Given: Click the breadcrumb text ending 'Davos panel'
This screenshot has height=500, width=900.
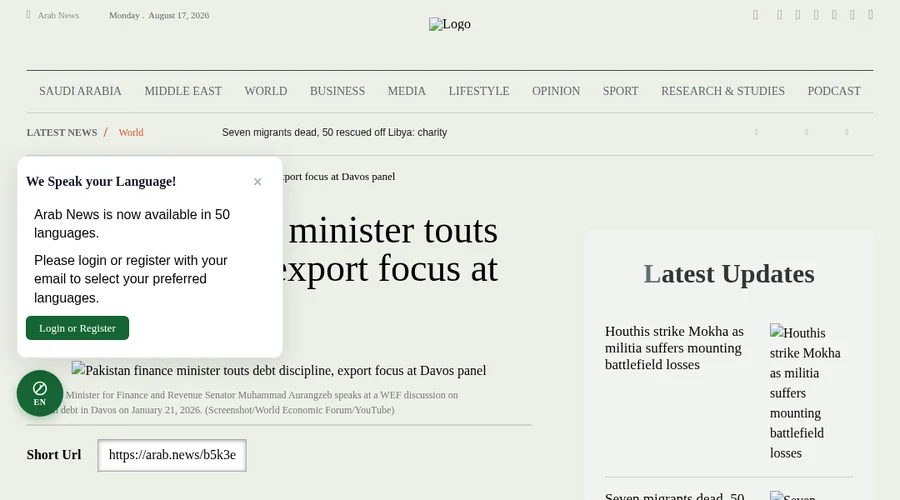Looking at the screenshot, I should (339, 177).
